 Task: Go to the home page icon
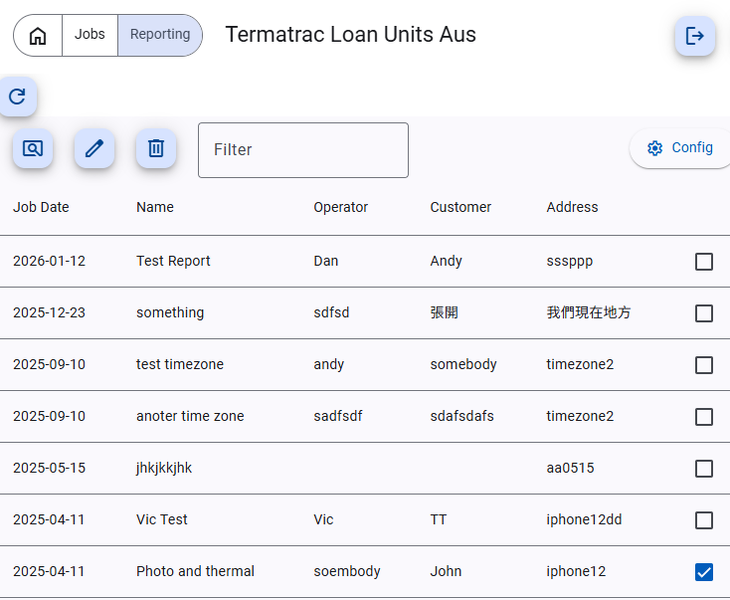pyautogui.click(x=38, y=35)
